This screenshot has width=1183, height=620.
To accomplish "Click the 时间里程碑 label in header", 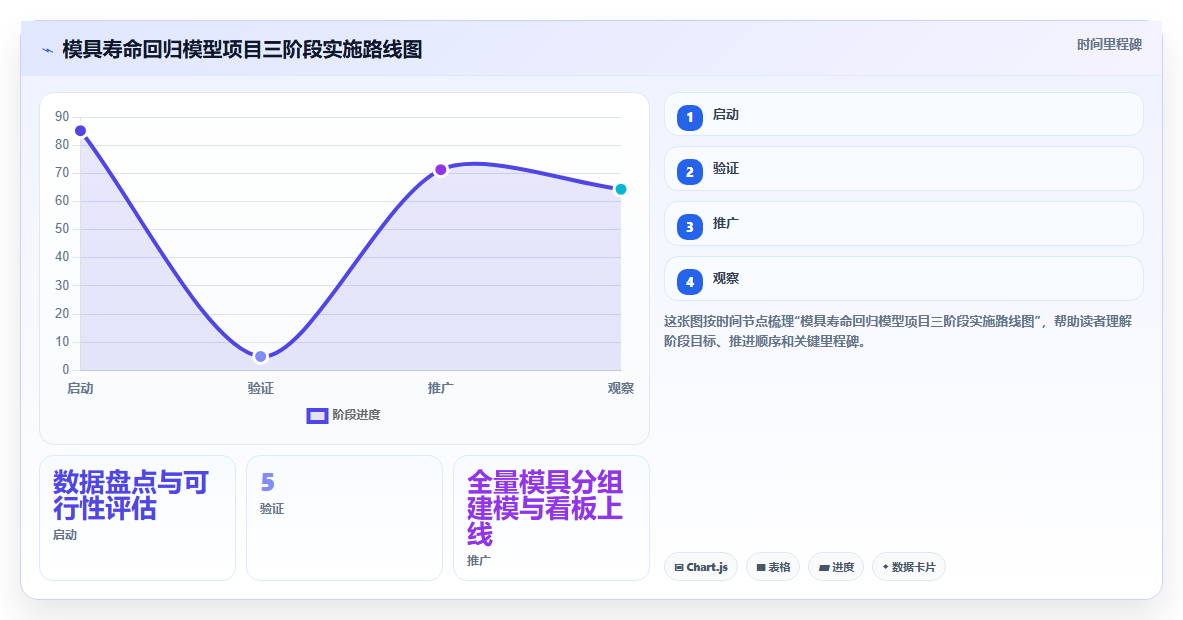I will [1109, 45].
